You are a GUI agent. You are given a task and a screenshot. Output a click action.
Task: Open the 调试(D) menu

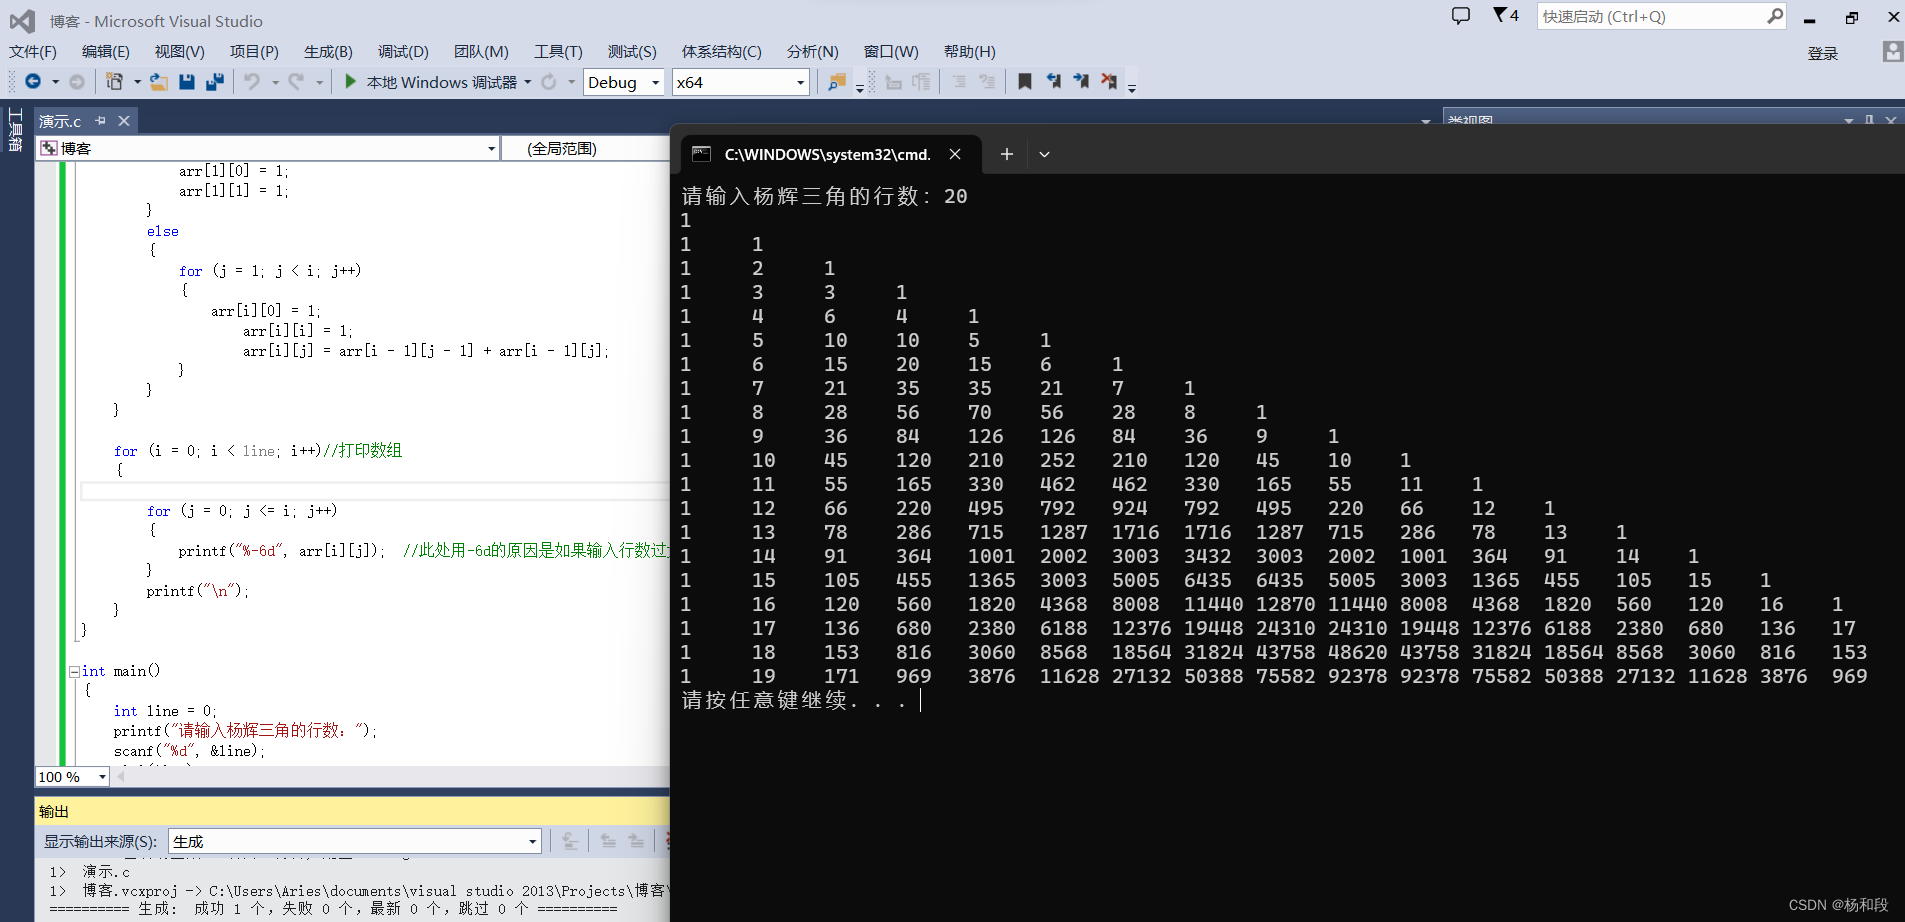[x=403, y=52]
